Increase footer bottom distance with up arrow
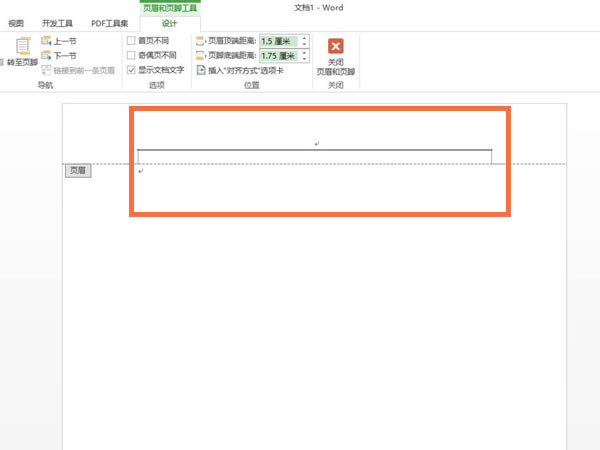 pos(304,53)
